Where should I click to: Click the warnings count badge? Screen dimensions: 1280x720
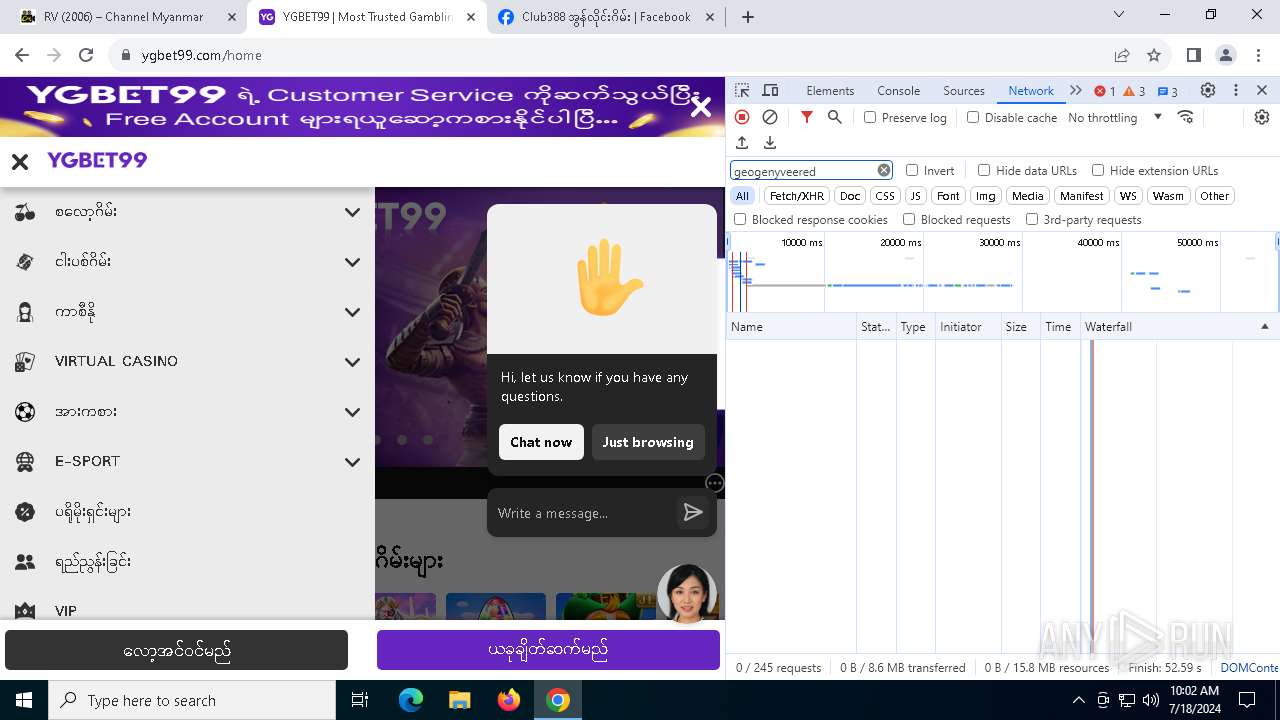click(1134, 91)
